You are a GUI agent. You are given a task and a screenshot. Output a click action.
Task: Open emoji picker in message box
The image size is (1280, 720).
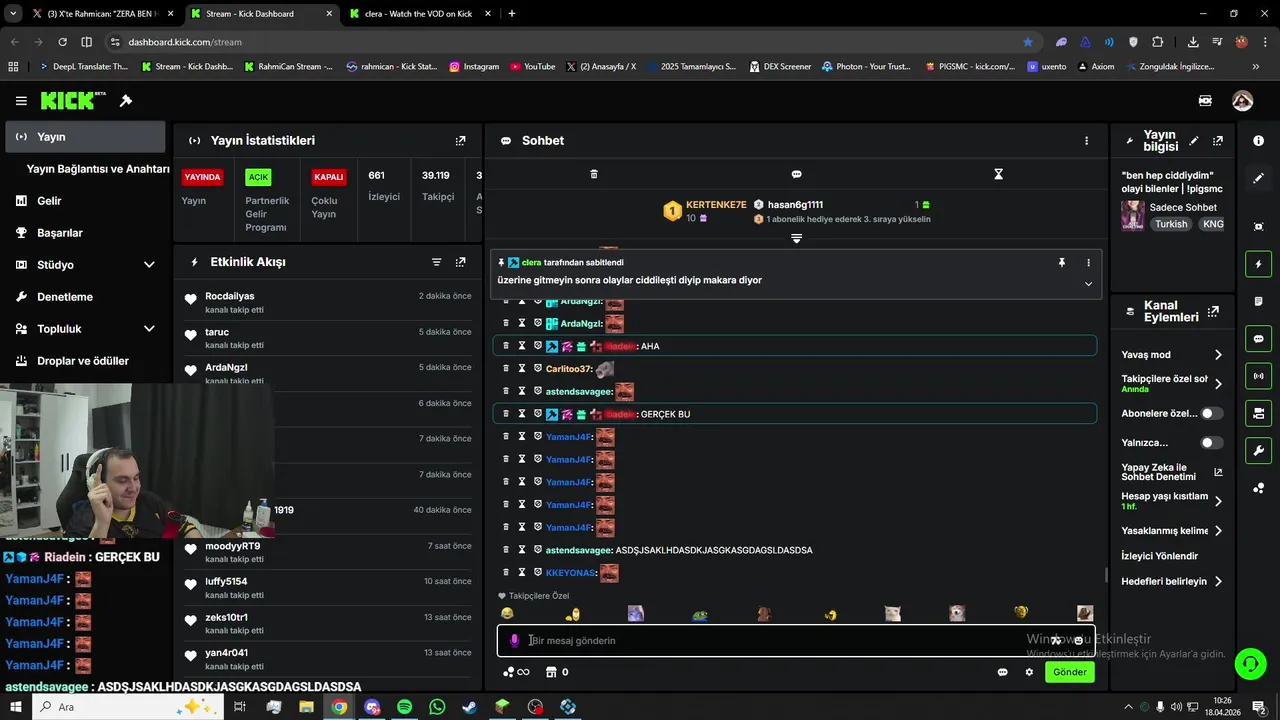pyautogui.click(x=1078, y=640)
